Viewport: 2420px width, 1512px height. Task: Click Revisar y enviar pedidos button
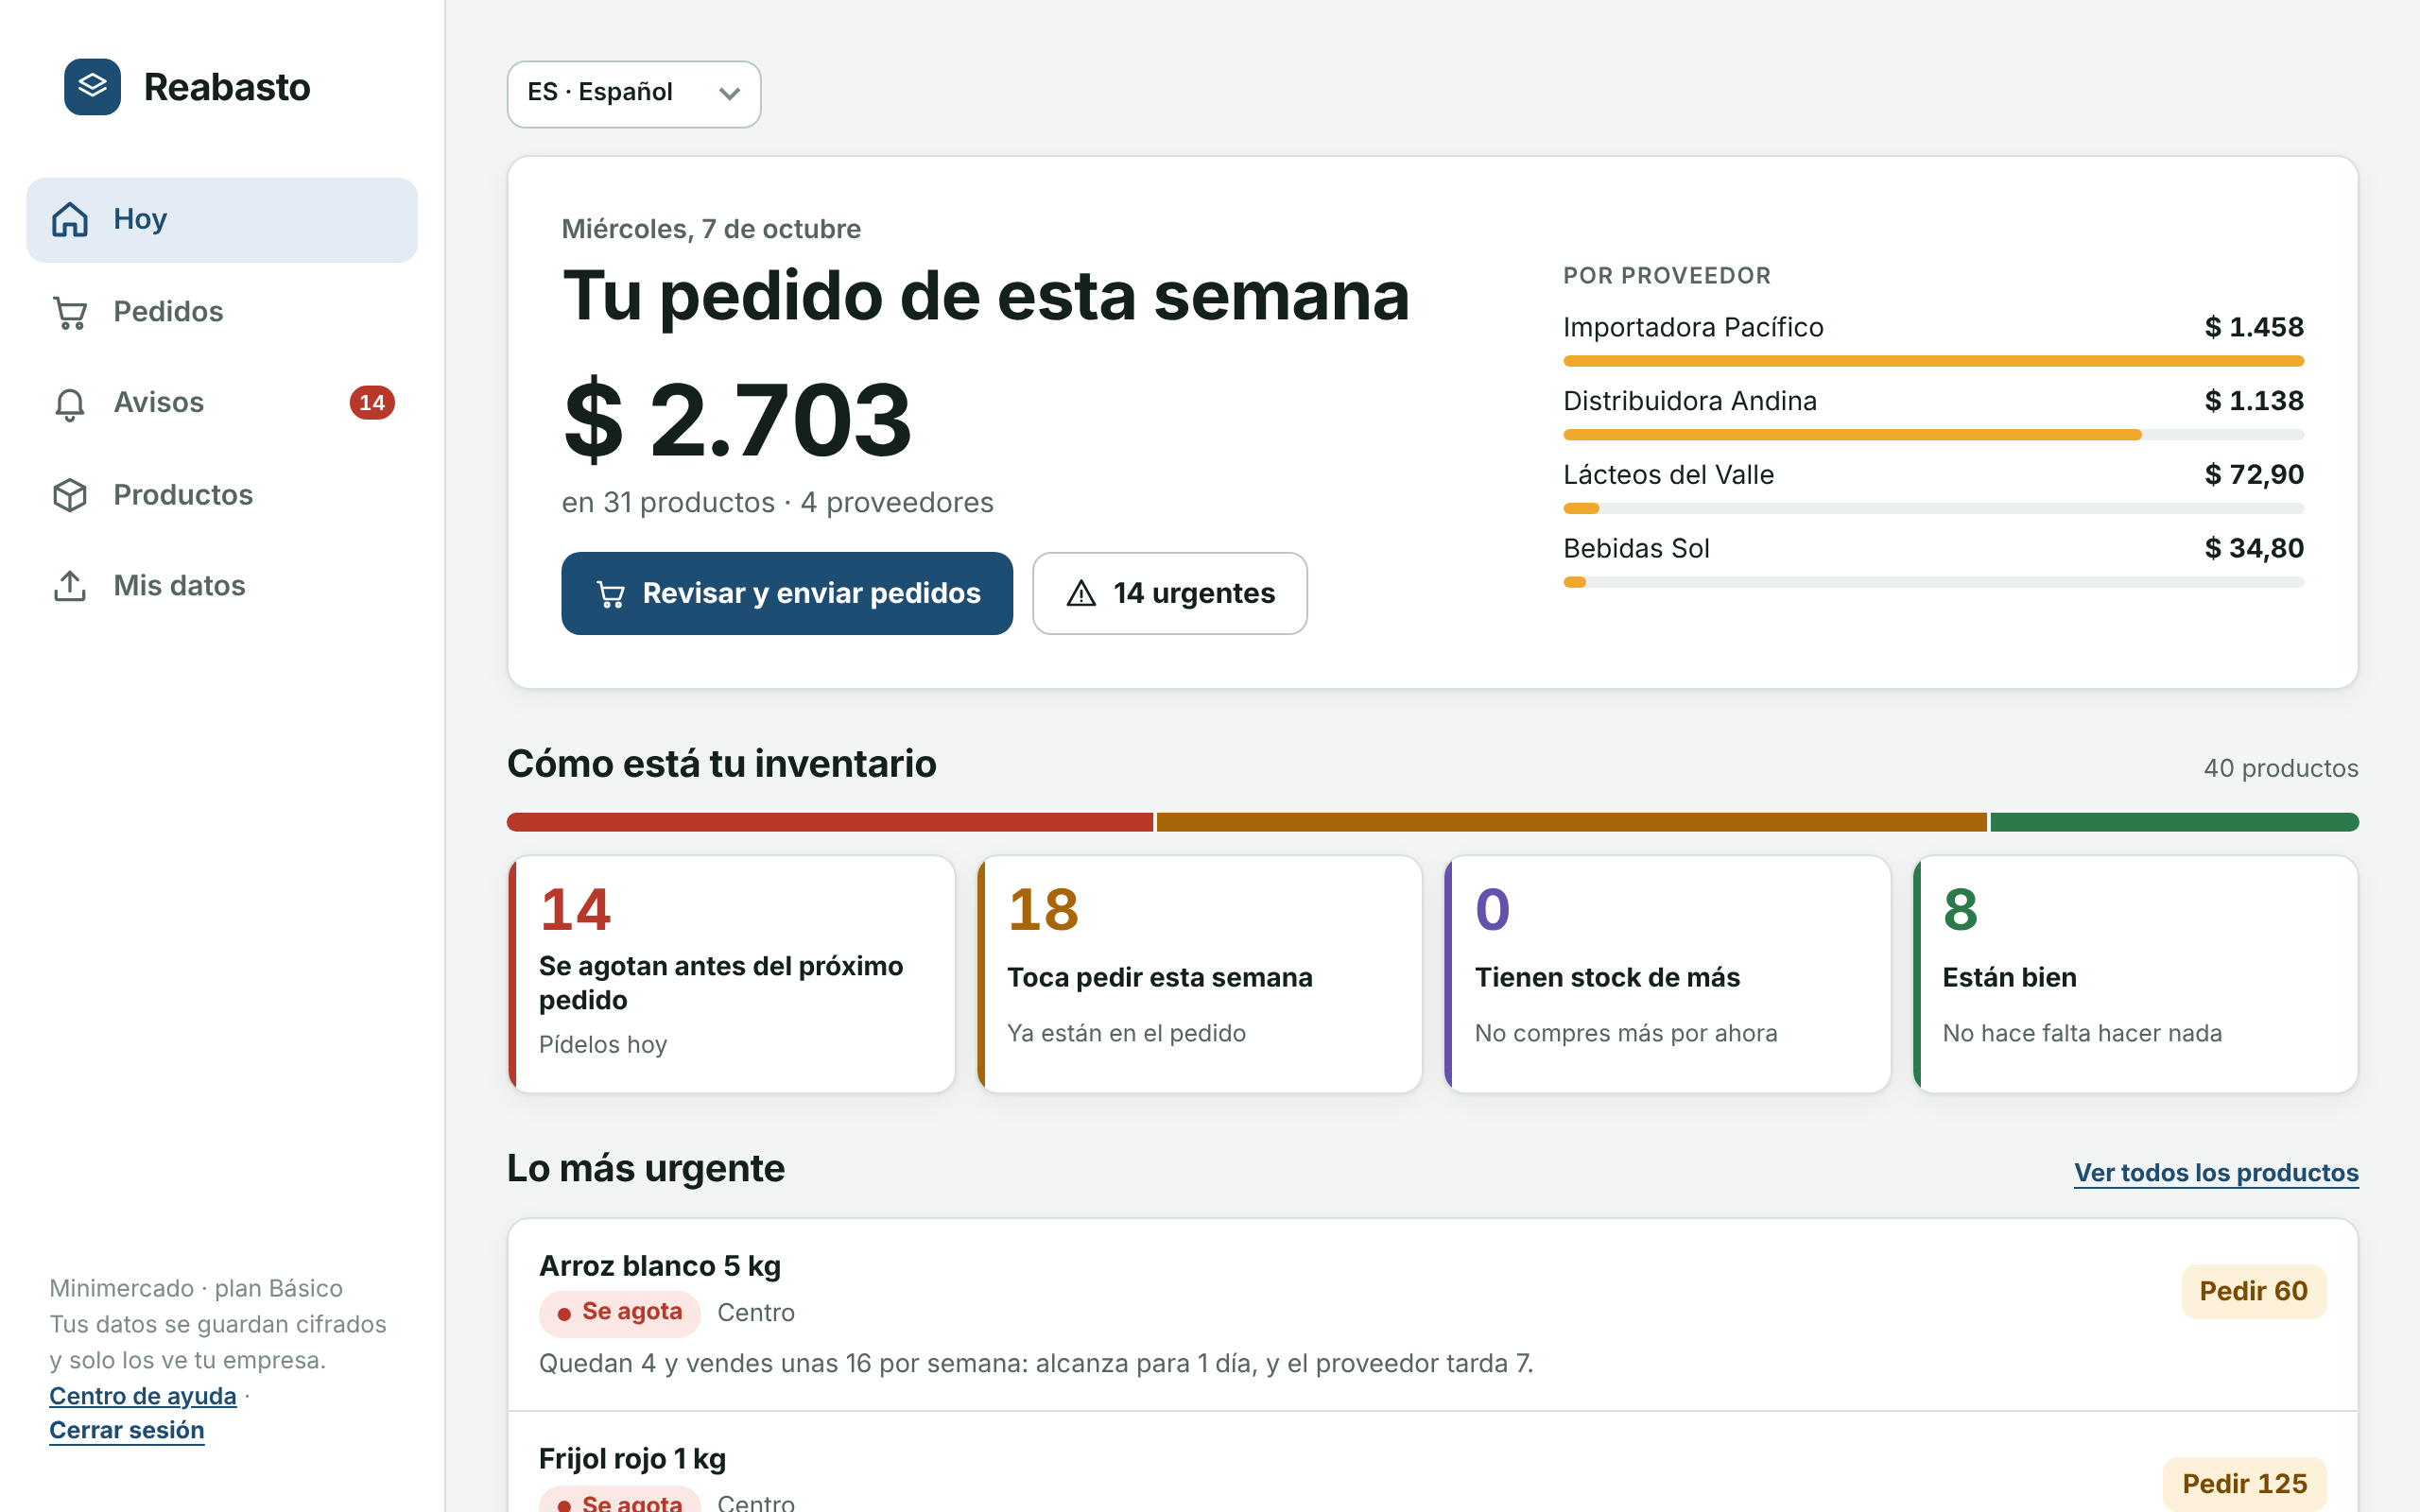[787, 594]
